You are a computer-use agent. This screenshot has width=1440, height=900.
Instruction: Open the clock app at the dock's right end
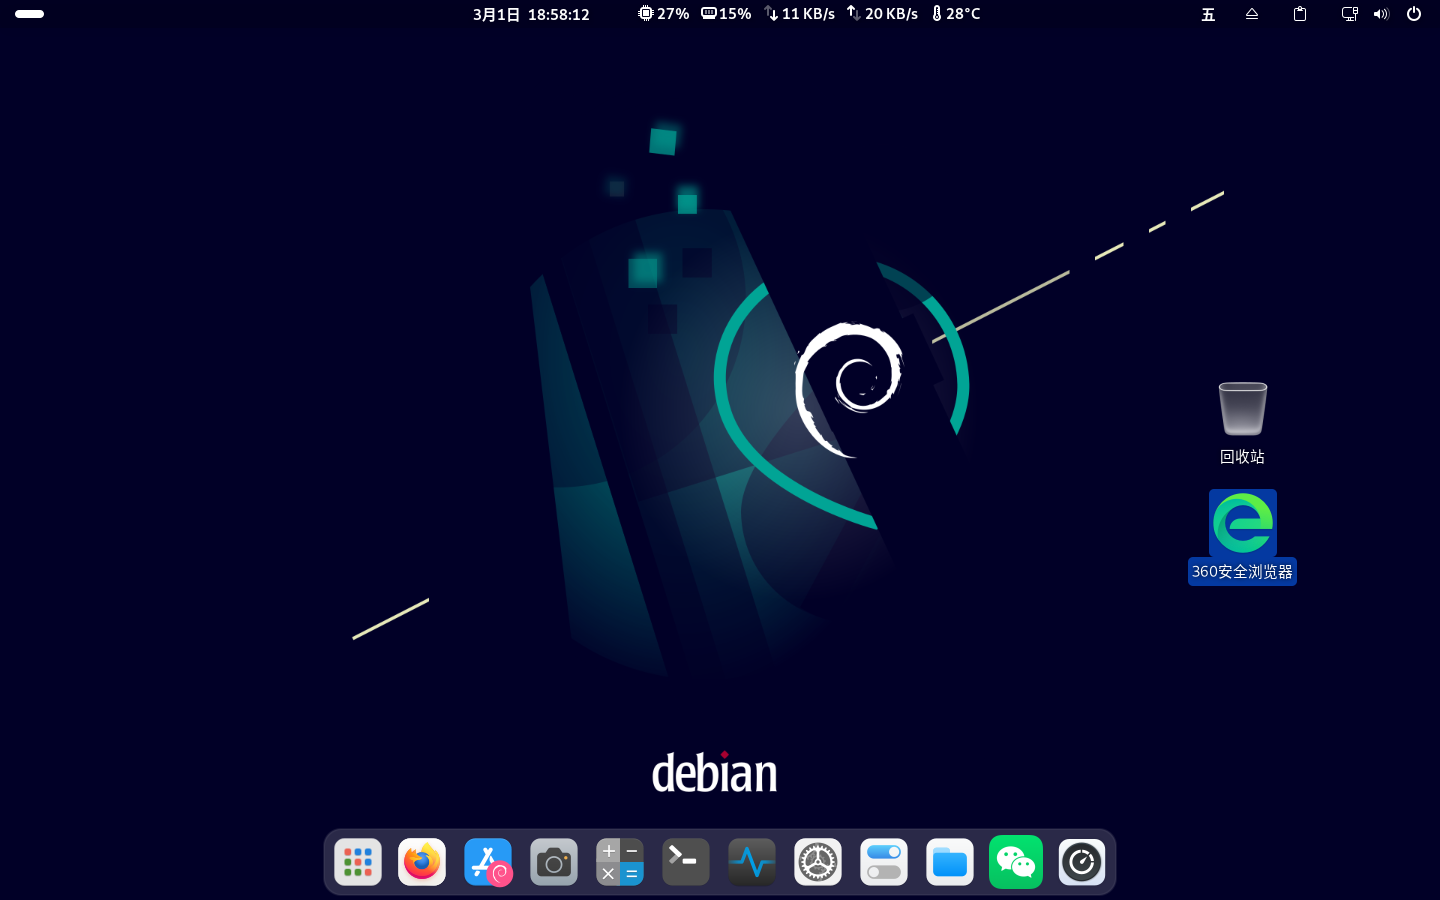(1081, 861)
